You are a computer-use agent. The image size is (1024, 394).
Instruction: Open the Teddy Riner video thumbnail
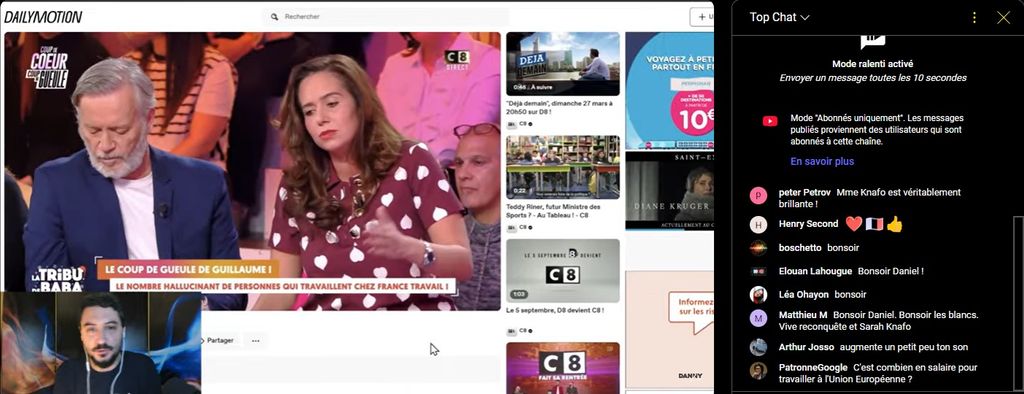[563, 167]
